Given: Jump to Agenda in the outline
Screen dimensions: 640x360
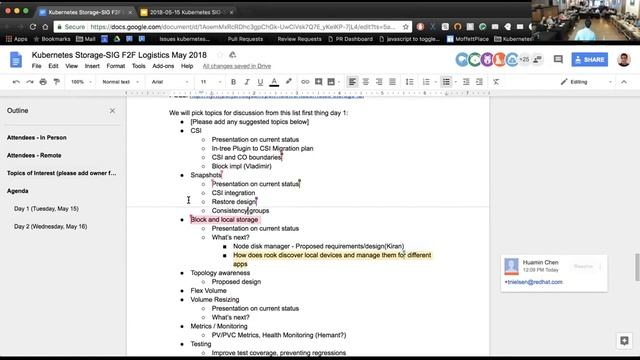Looking at the screenshot, I should (x=18, y=191).
